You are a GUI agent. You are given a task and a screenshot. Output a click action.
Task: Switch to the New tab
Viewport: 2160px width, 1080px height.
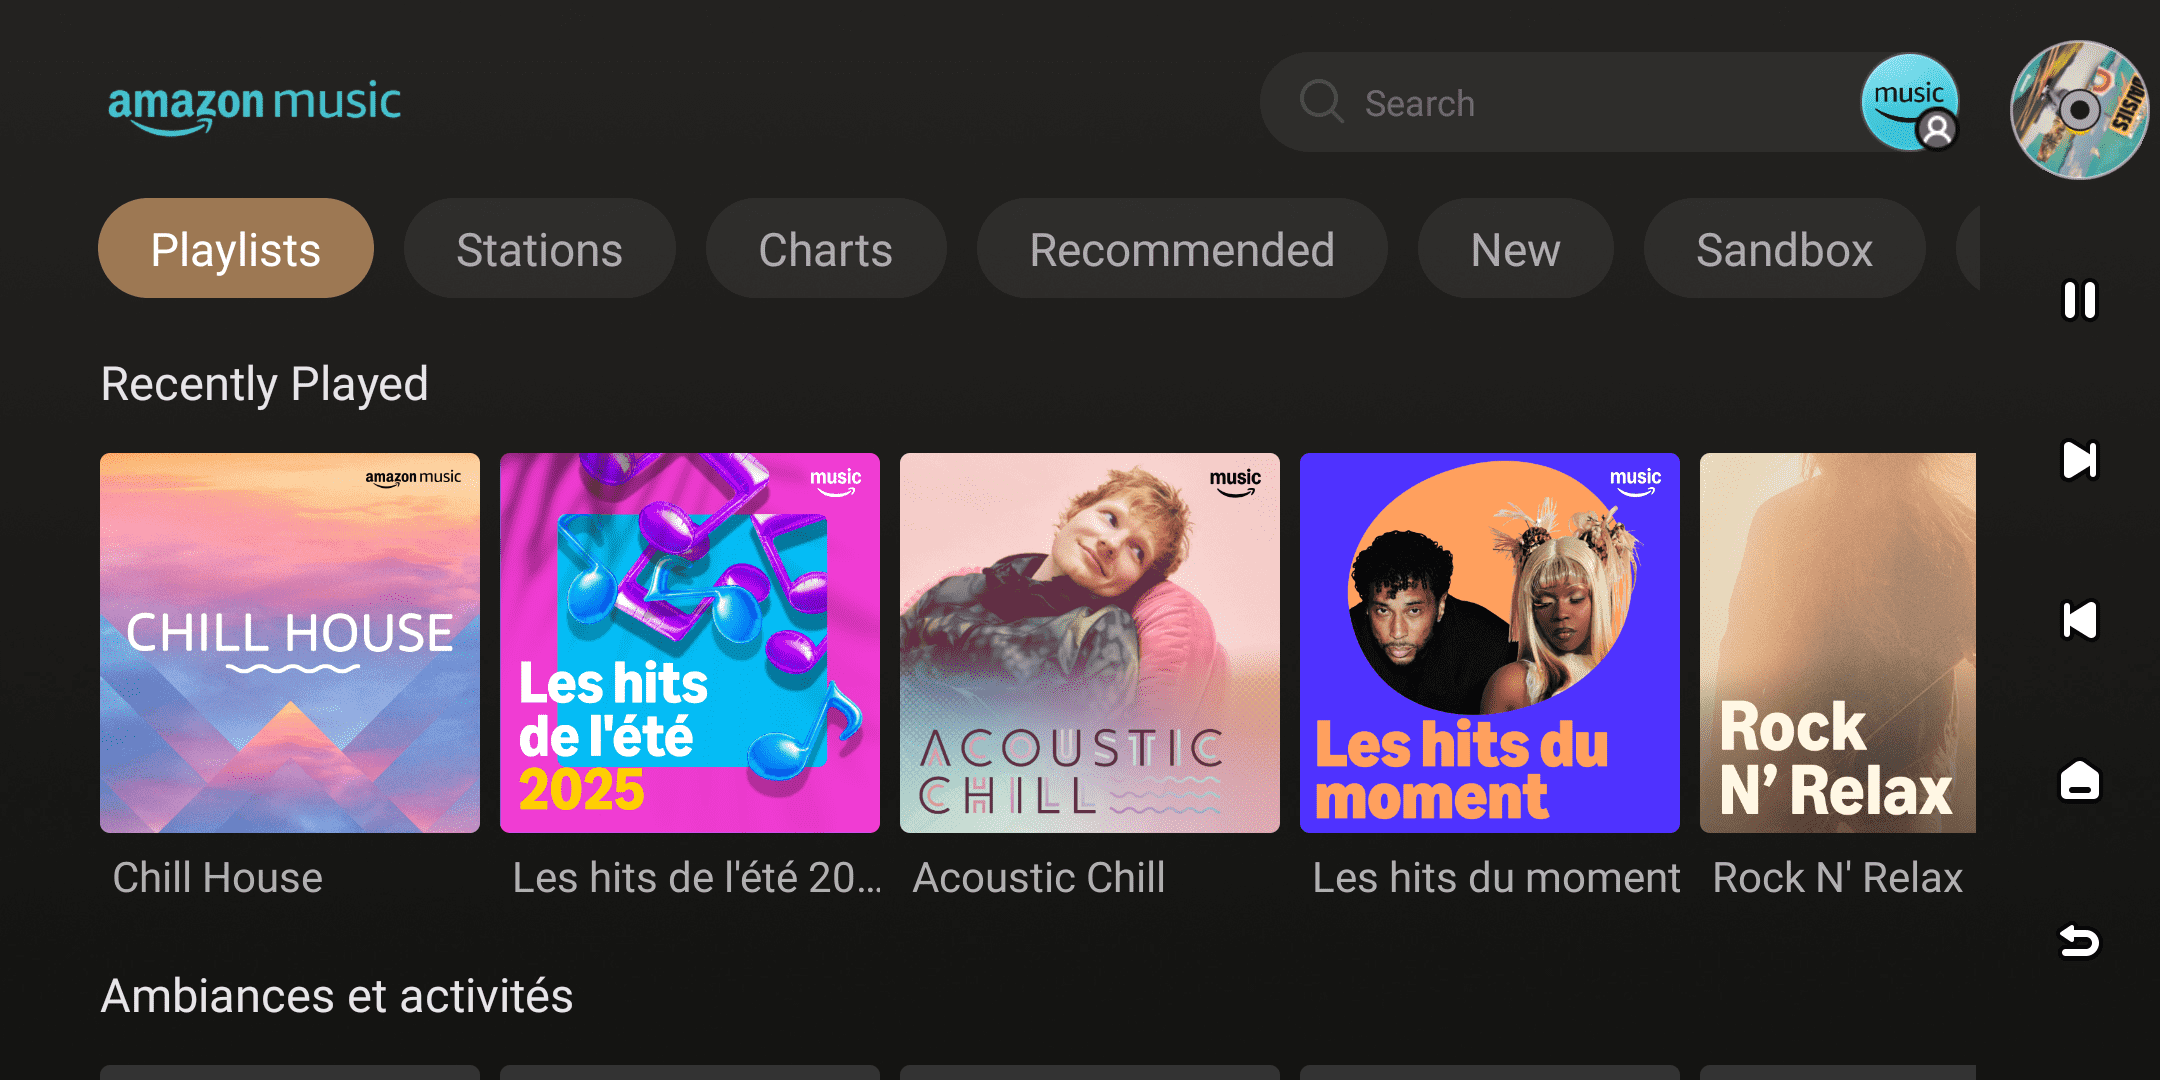point(1515,249)
